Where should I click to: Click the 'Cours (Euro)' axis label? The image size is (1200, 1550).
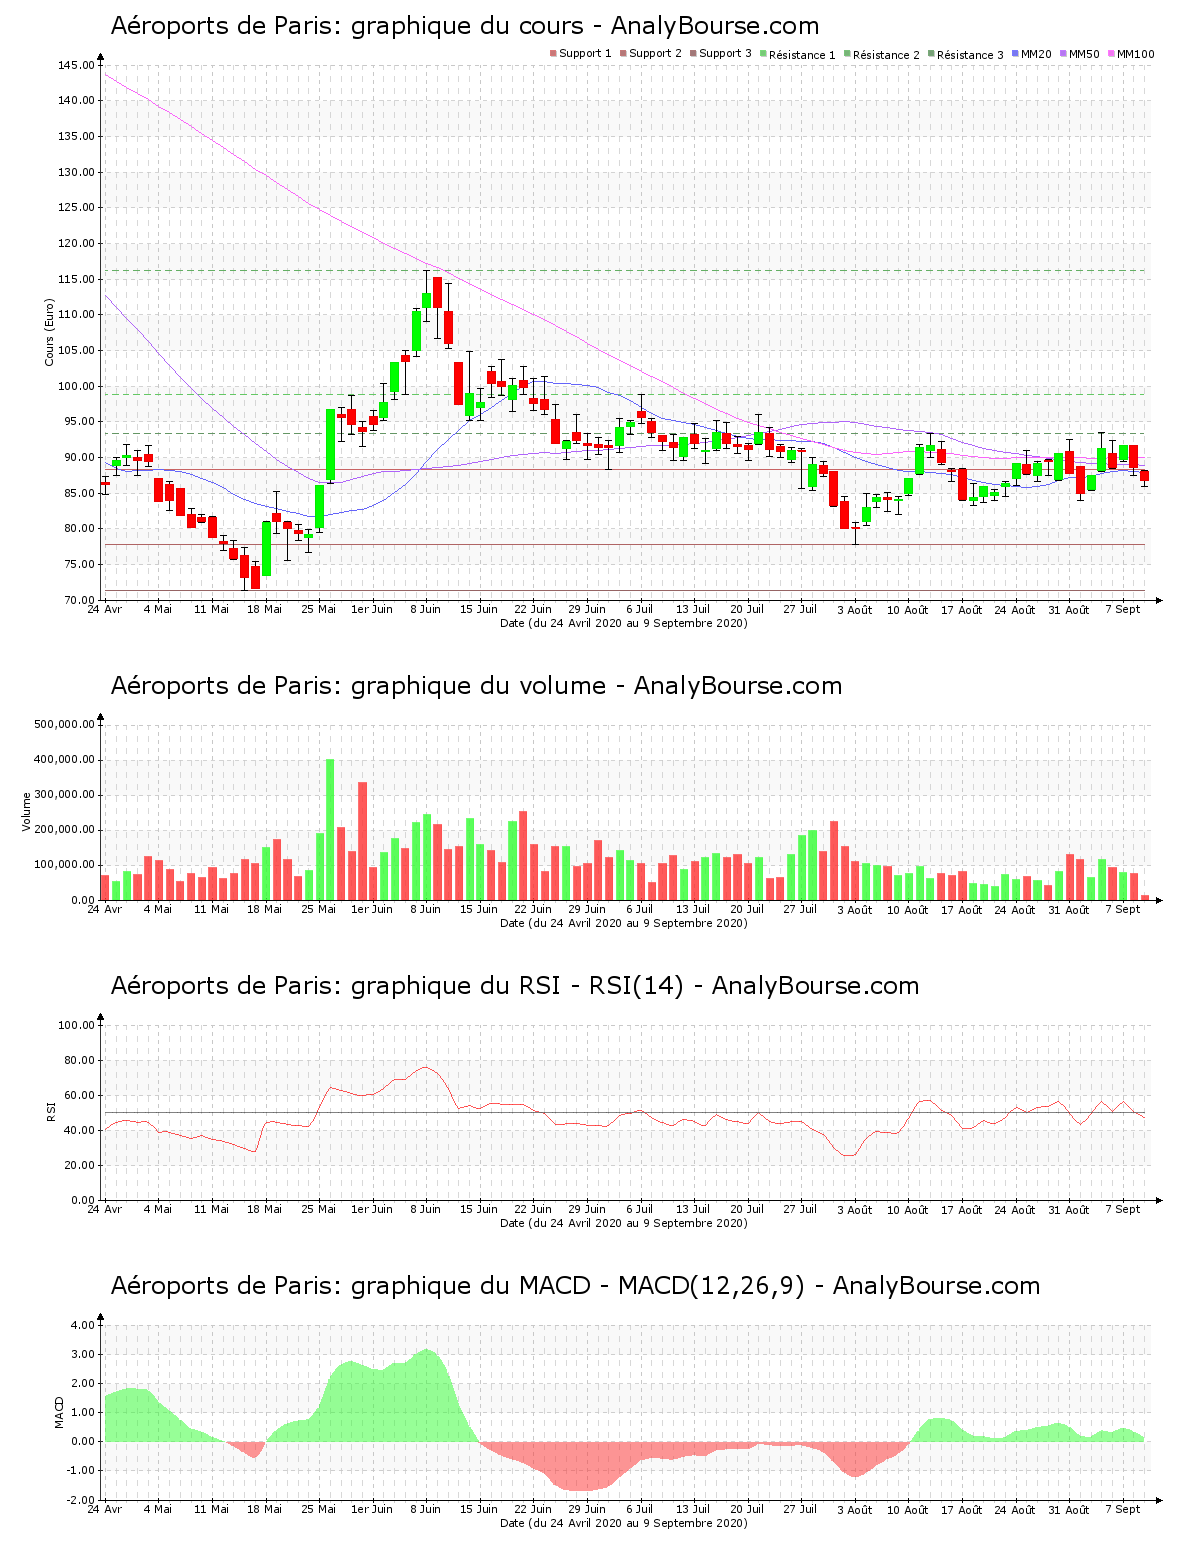coord(49,332)
